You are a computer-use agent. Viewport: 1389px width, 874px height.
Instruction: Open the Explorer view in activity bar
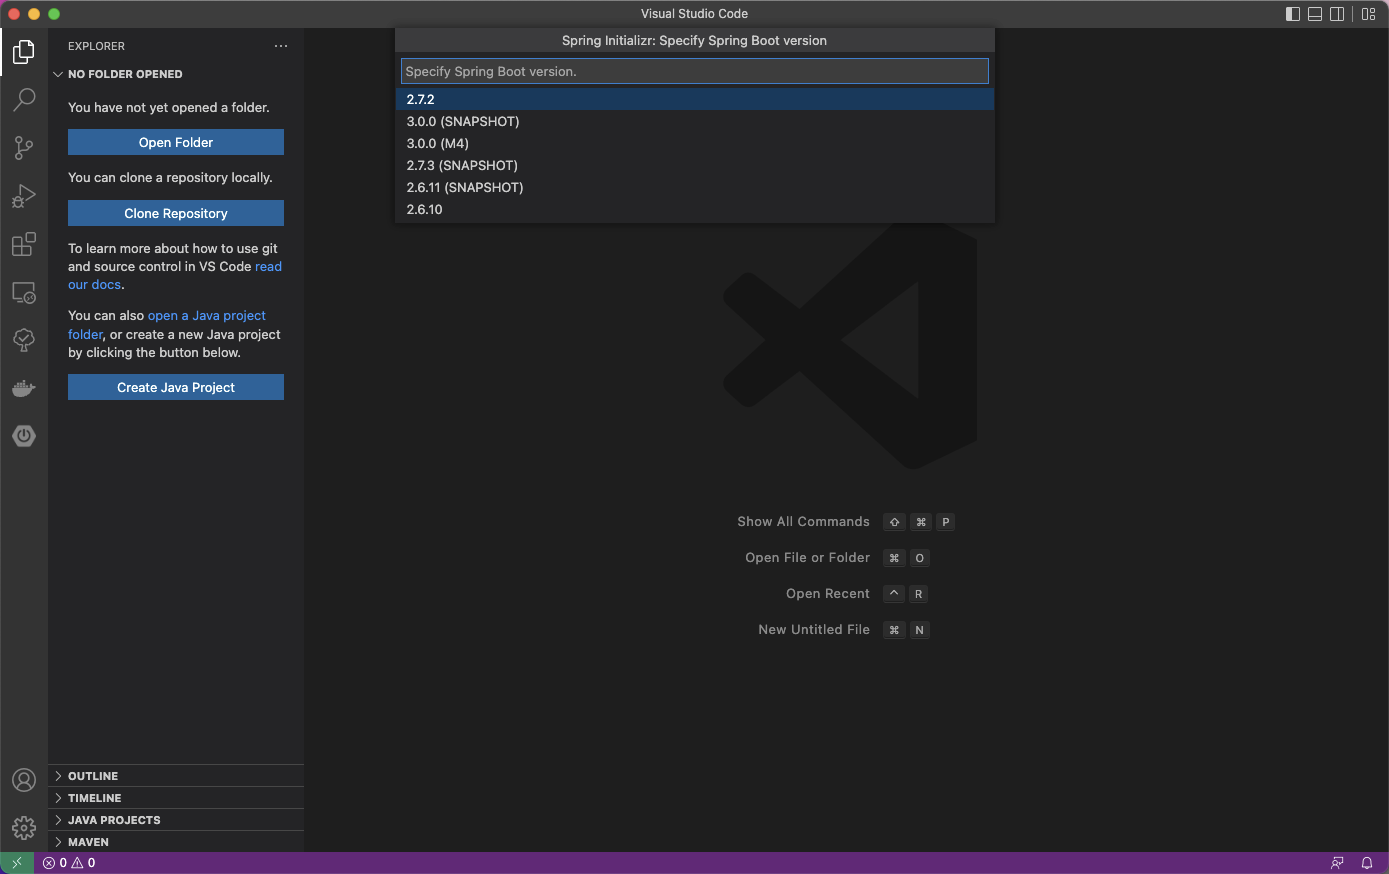tap(24, 51)
